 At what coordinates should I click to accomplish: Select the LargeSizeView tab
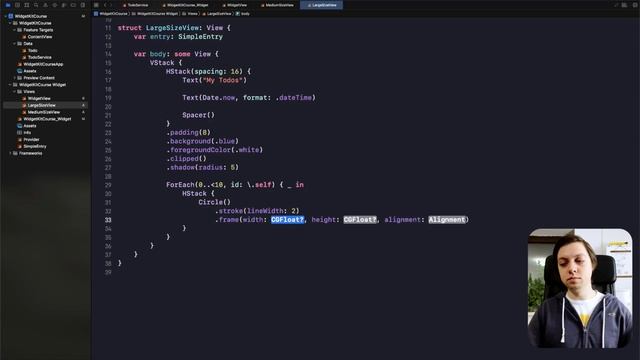pos(322,5)
